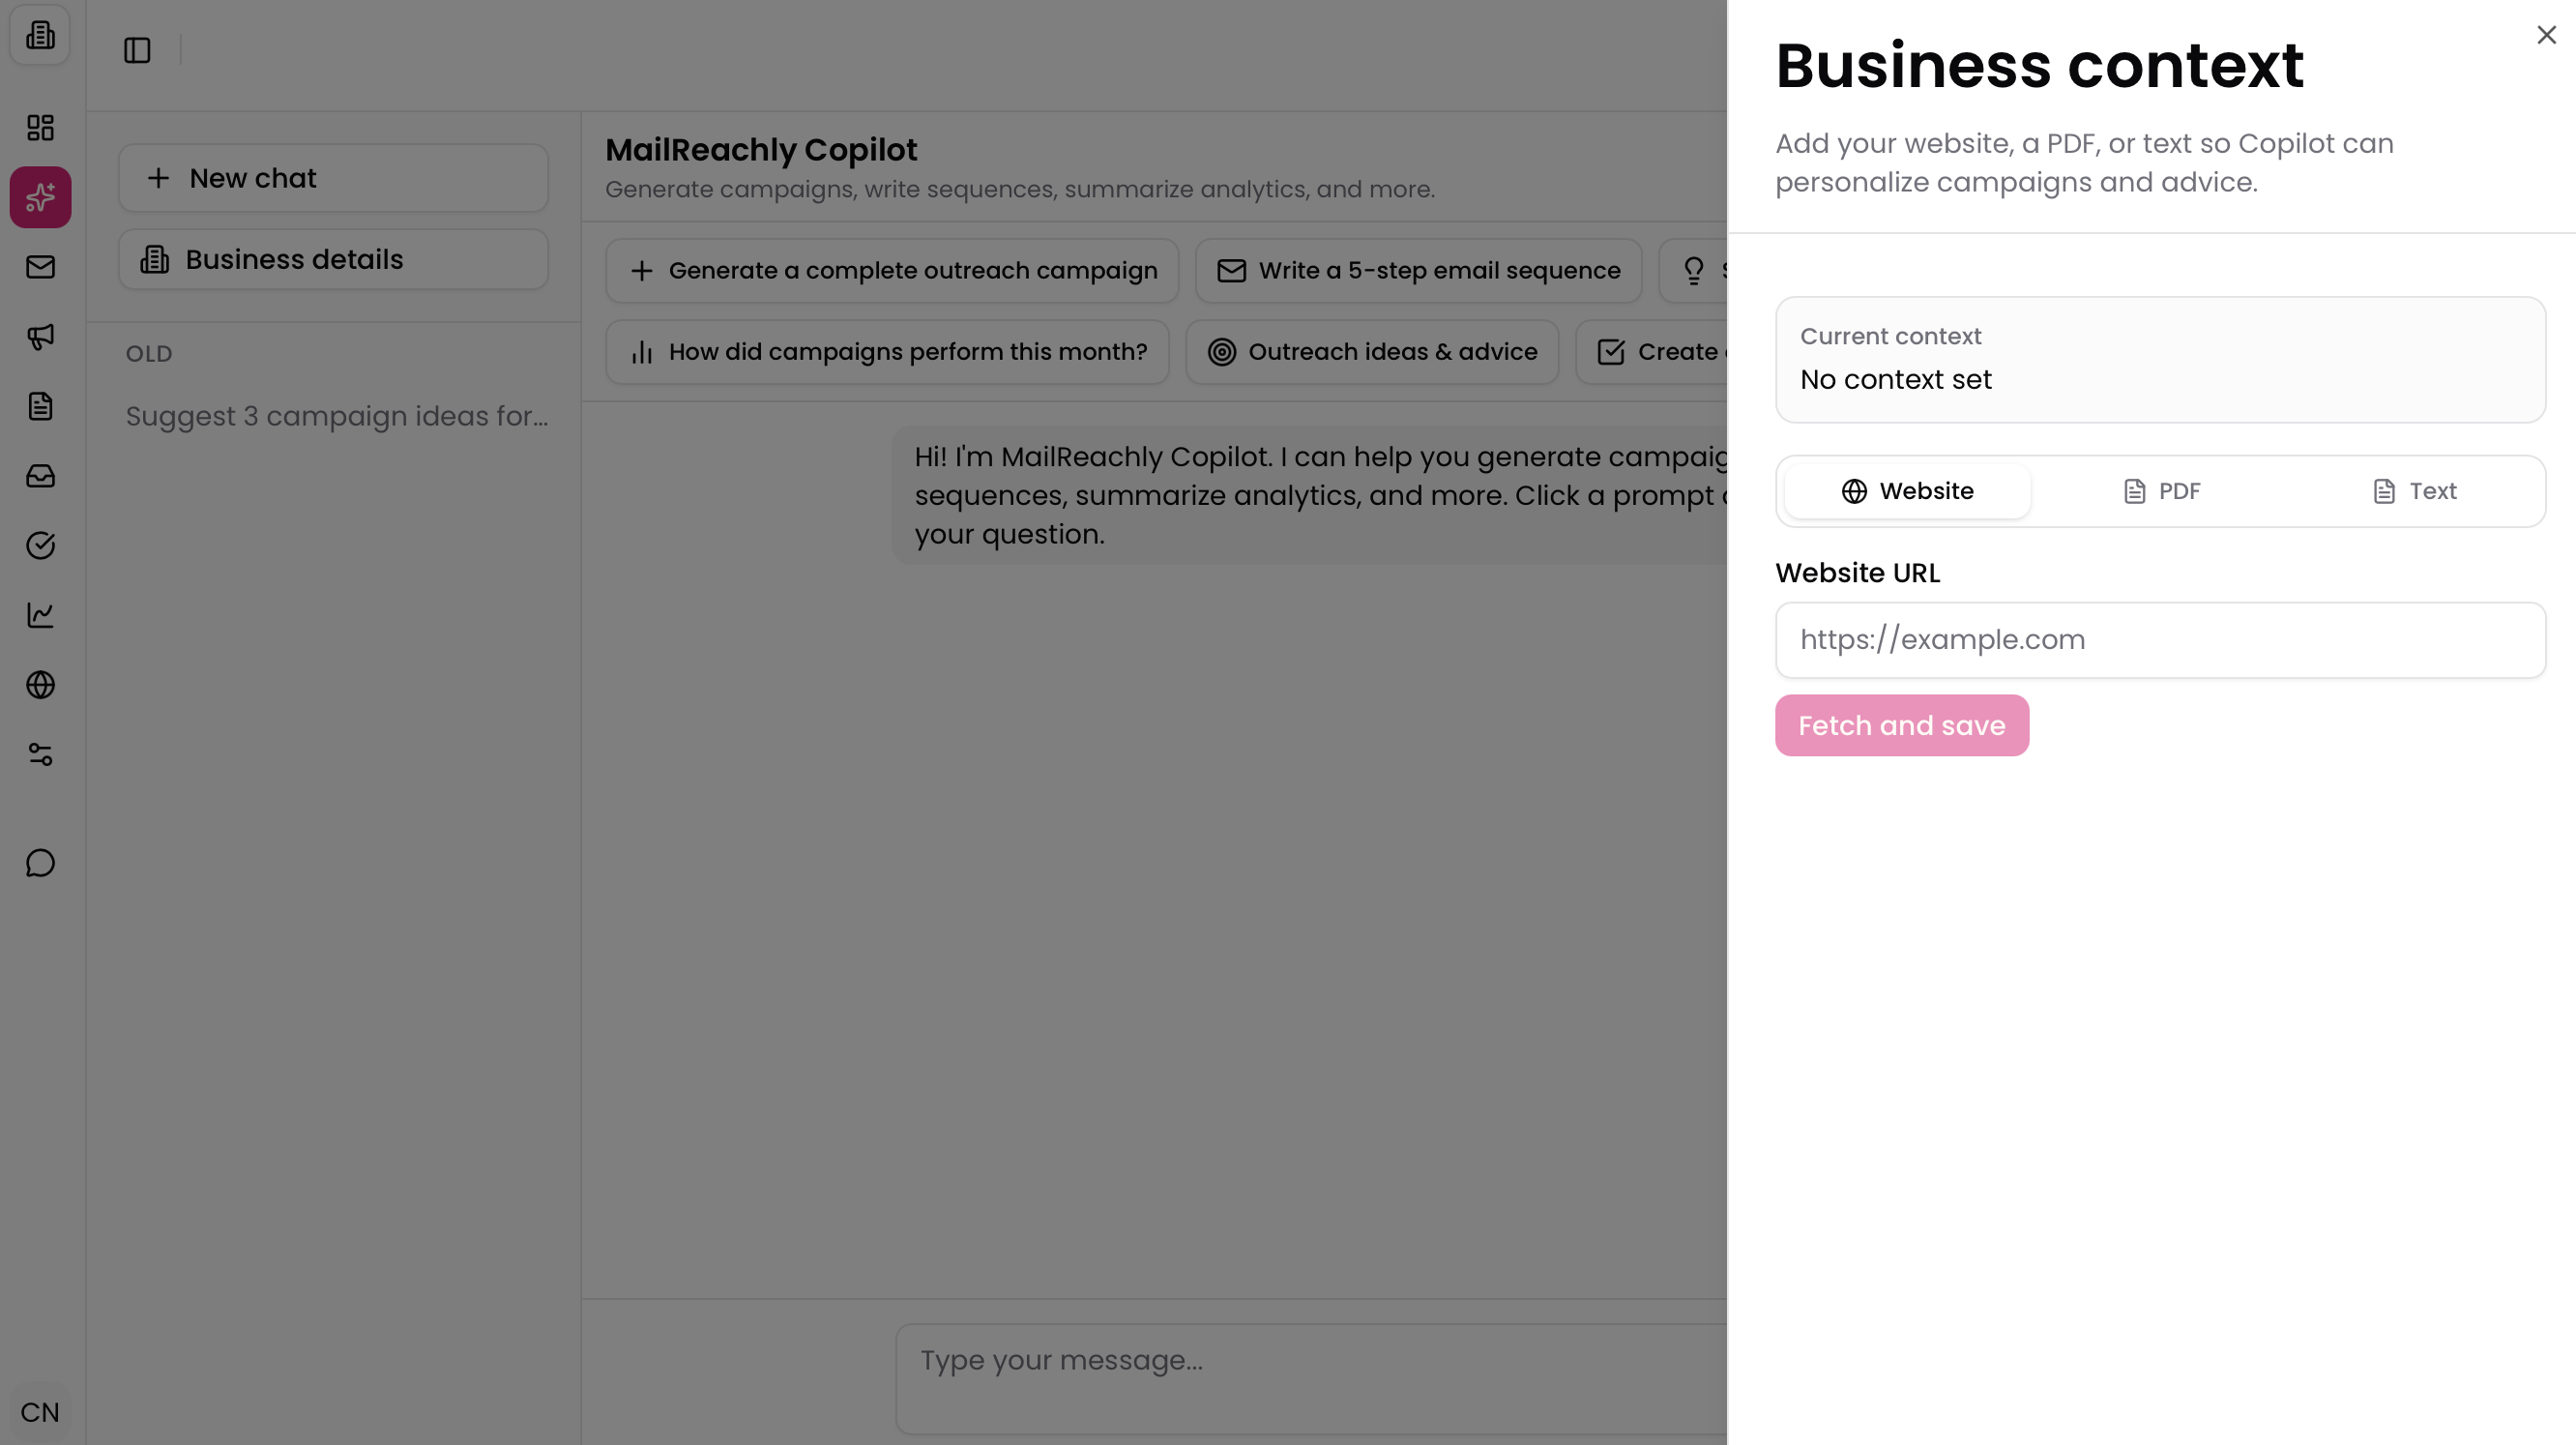
Task: Switch to the PDF context tab
Action: pos(2160,490)
